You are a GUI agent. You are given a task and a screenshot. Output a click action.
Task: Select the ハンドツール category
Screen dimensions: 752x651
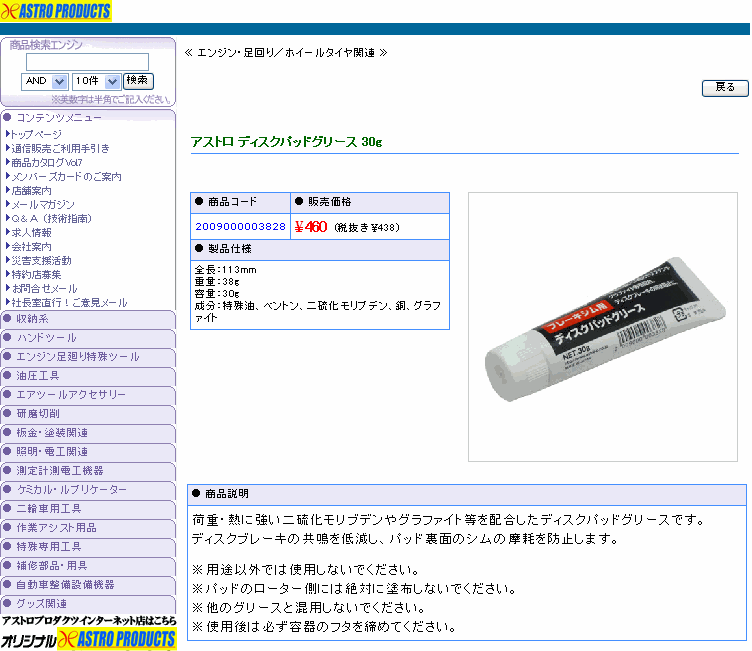(88, 338)
